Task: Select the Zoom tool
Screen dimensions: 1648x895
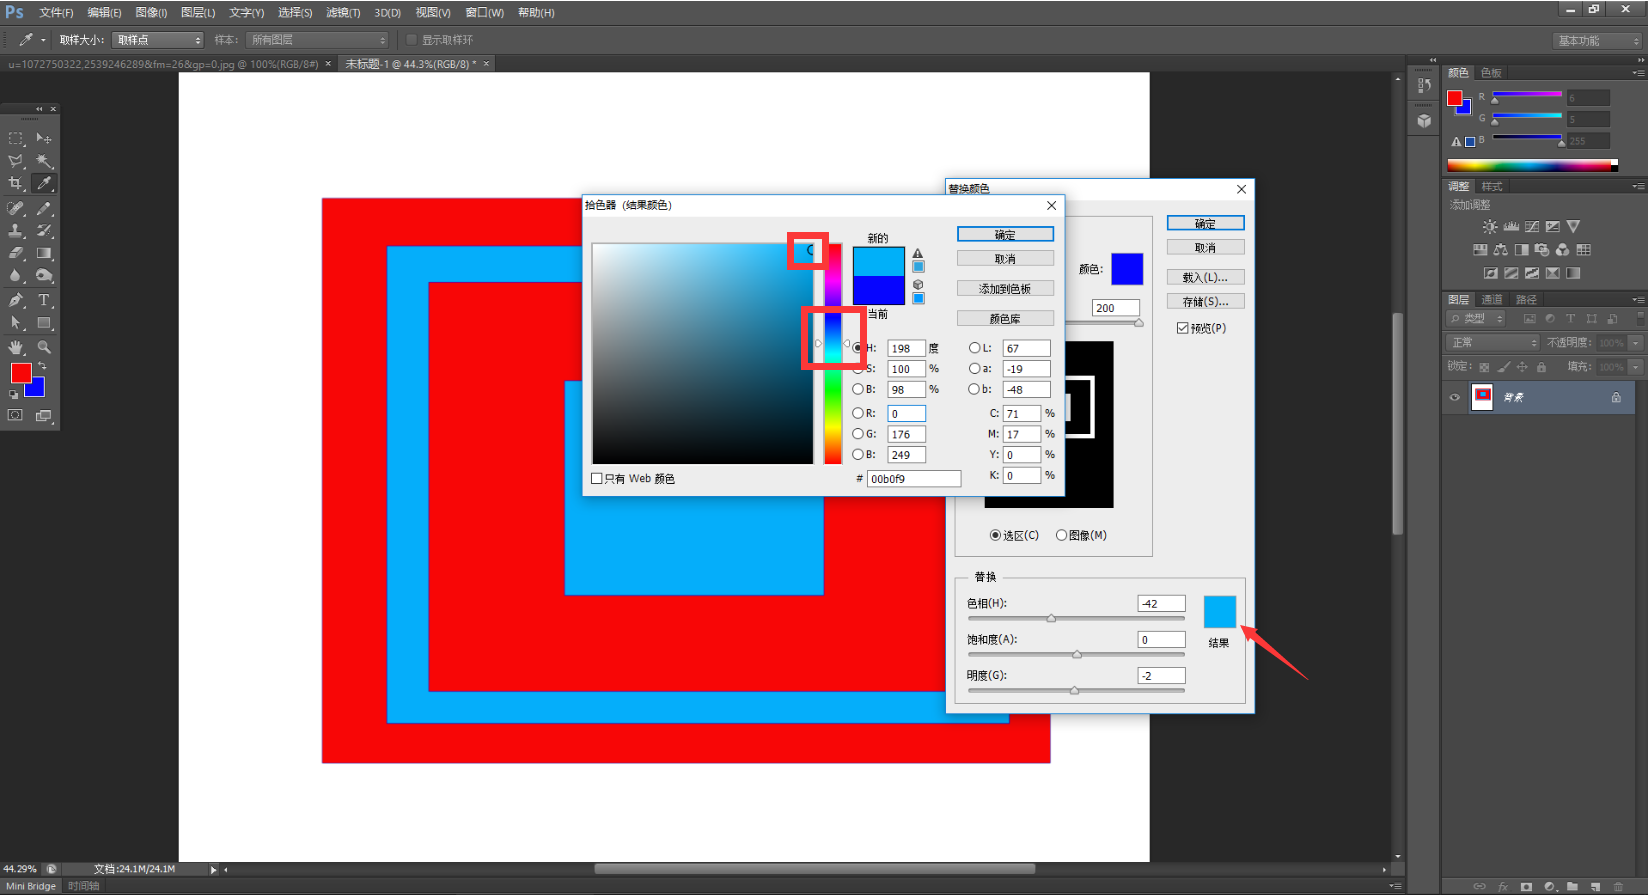Action: coord(44,347)
